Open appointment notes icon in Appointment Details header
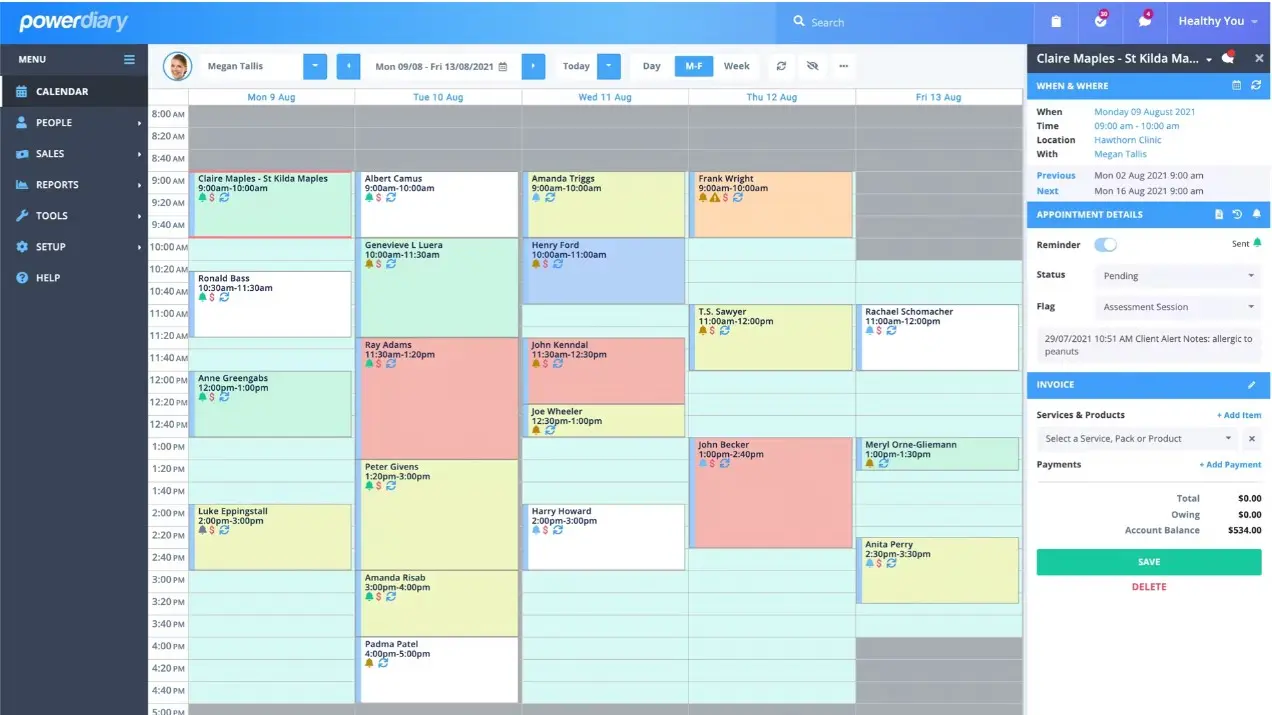Screen dimensions: 1272x715 pyautogui.click(x=1219, y=214)
